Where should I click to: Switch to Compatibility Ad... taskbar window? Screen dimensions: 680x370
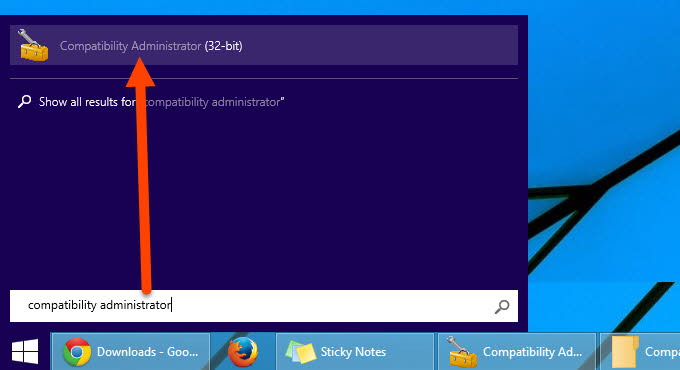coord(517,352)
